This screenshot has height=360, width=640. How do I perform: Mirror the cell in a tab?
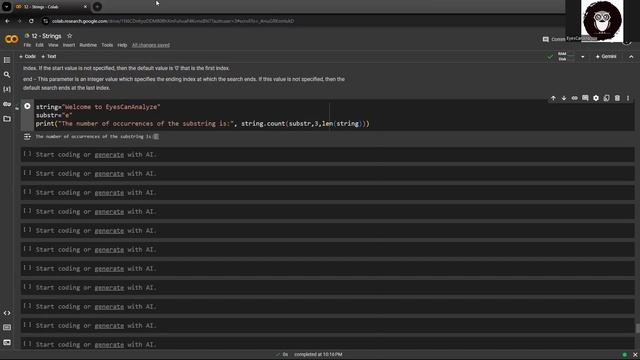click(607, 98)
